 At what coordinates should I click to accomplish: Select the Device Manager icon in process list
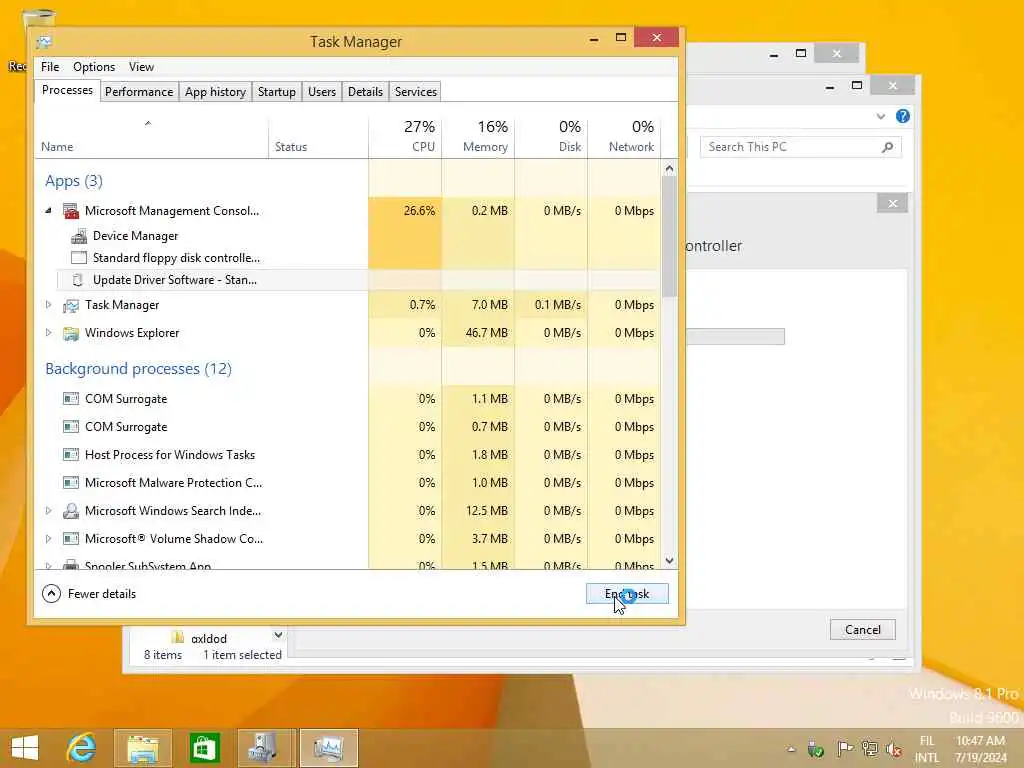[x=79, y=236]
